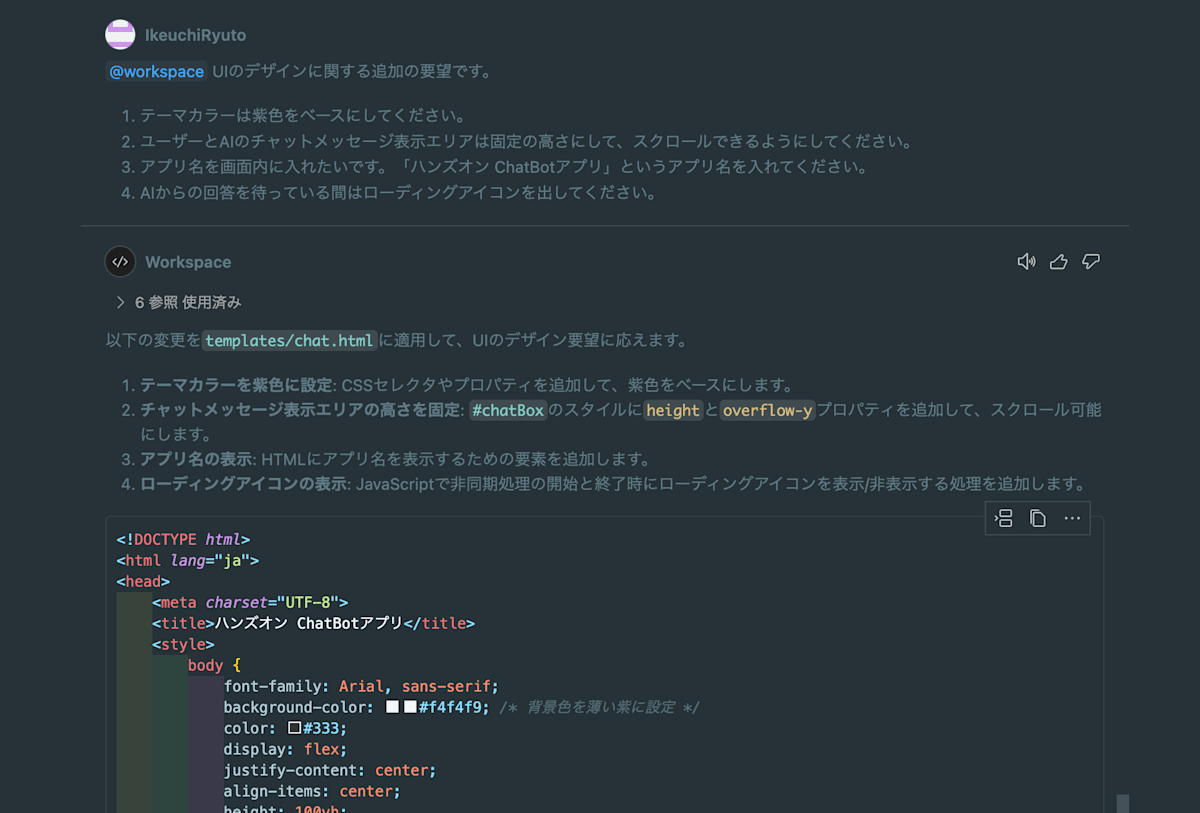This screenshot has width=1200, height=813.
Task: Click the request about ローディングアイコンを出してください
Action: tap(398, 194)
